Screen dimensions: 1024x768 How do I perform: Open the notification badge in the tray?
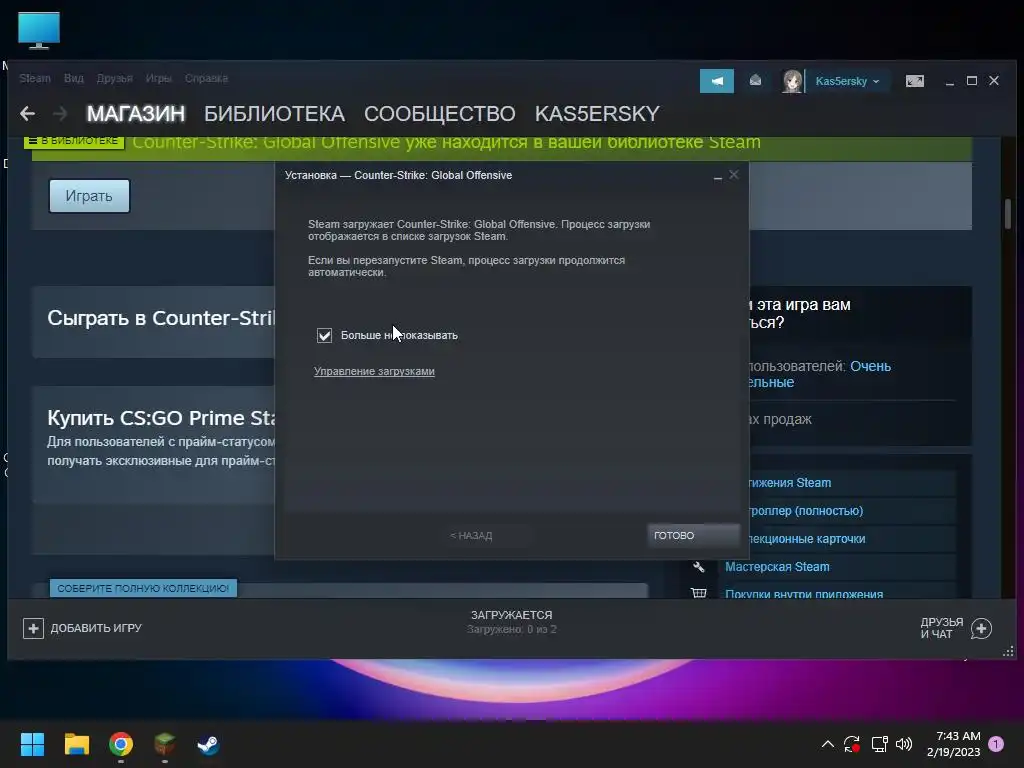pos(996,744)
